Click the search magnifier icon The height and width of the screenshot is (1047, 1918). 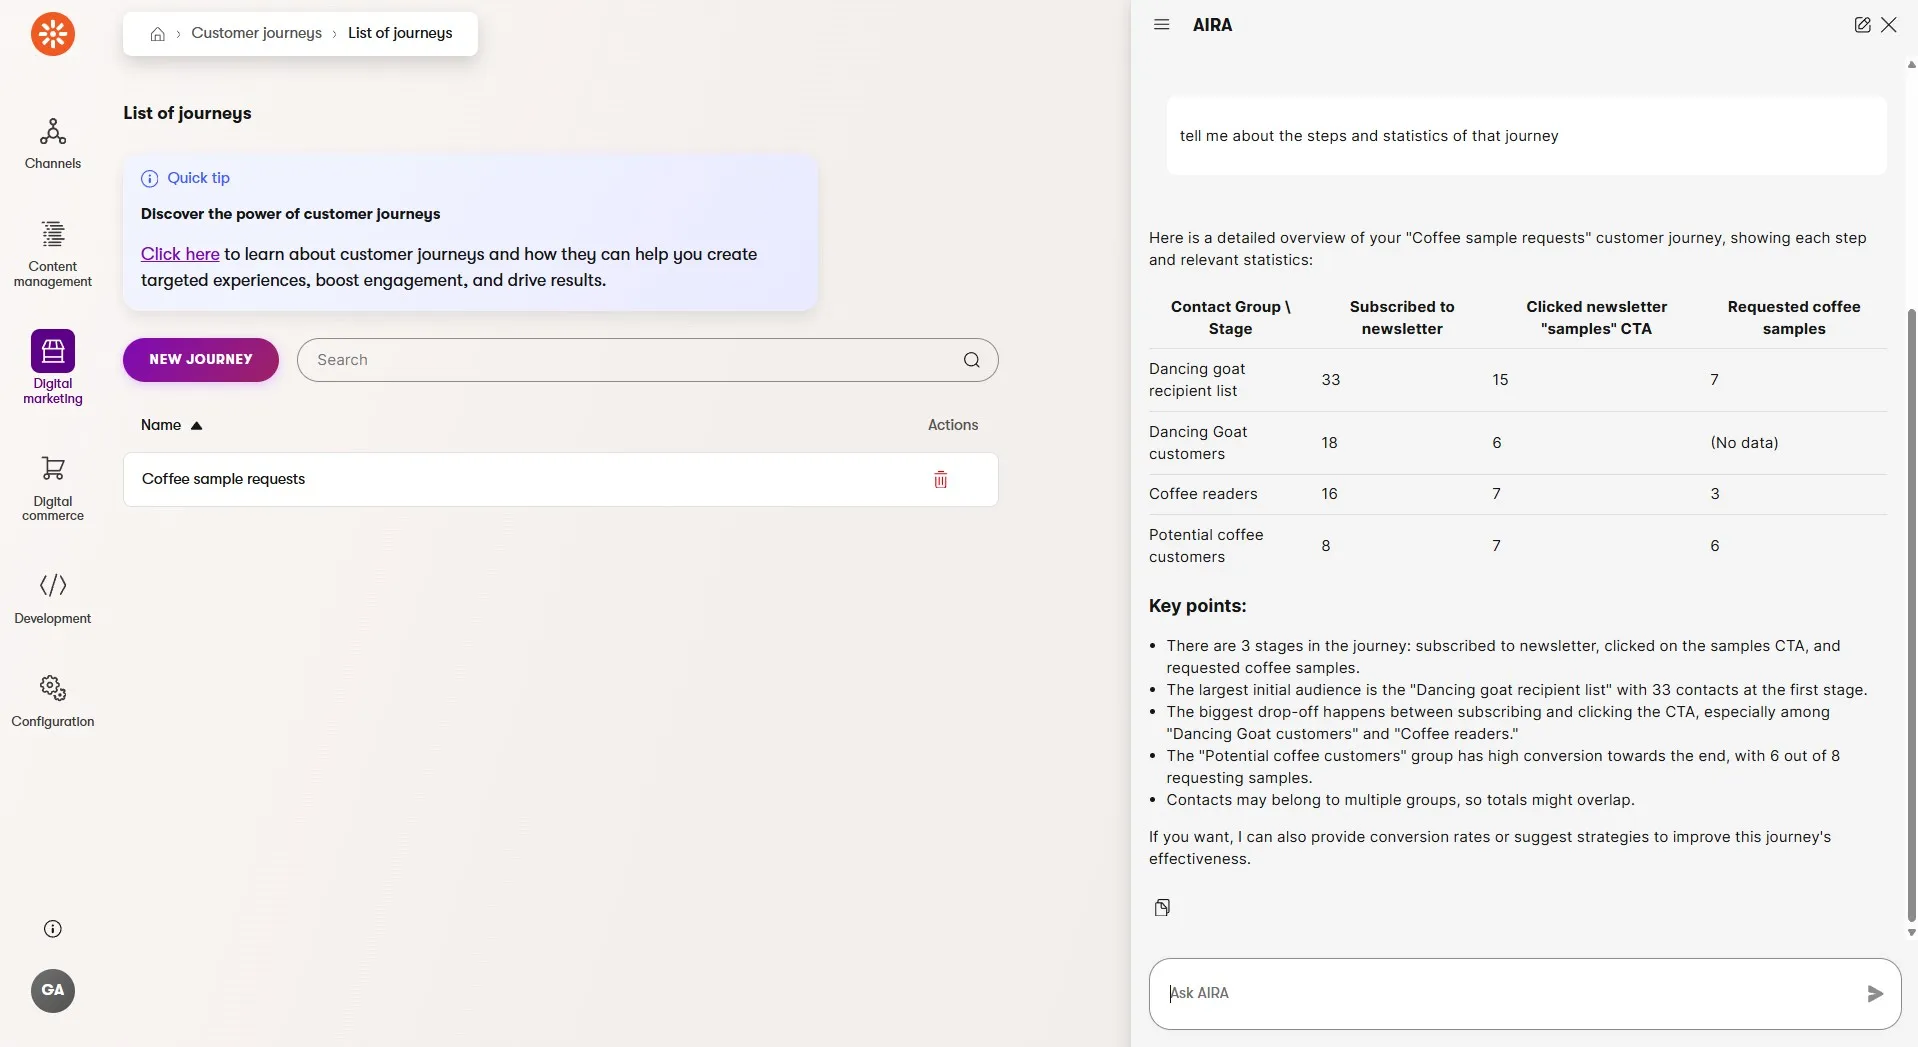pyautogui.click(x=972, y=360)
